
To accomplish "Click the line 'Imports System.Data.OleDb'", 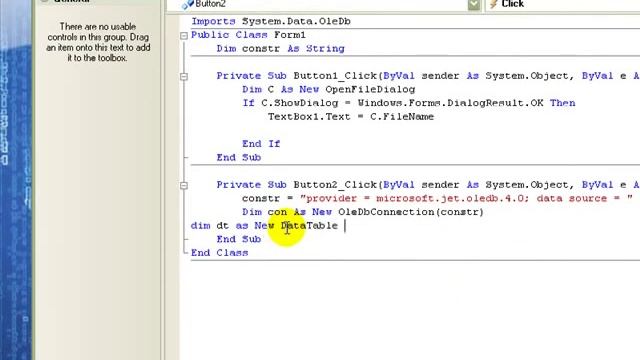I will point(271,21).
